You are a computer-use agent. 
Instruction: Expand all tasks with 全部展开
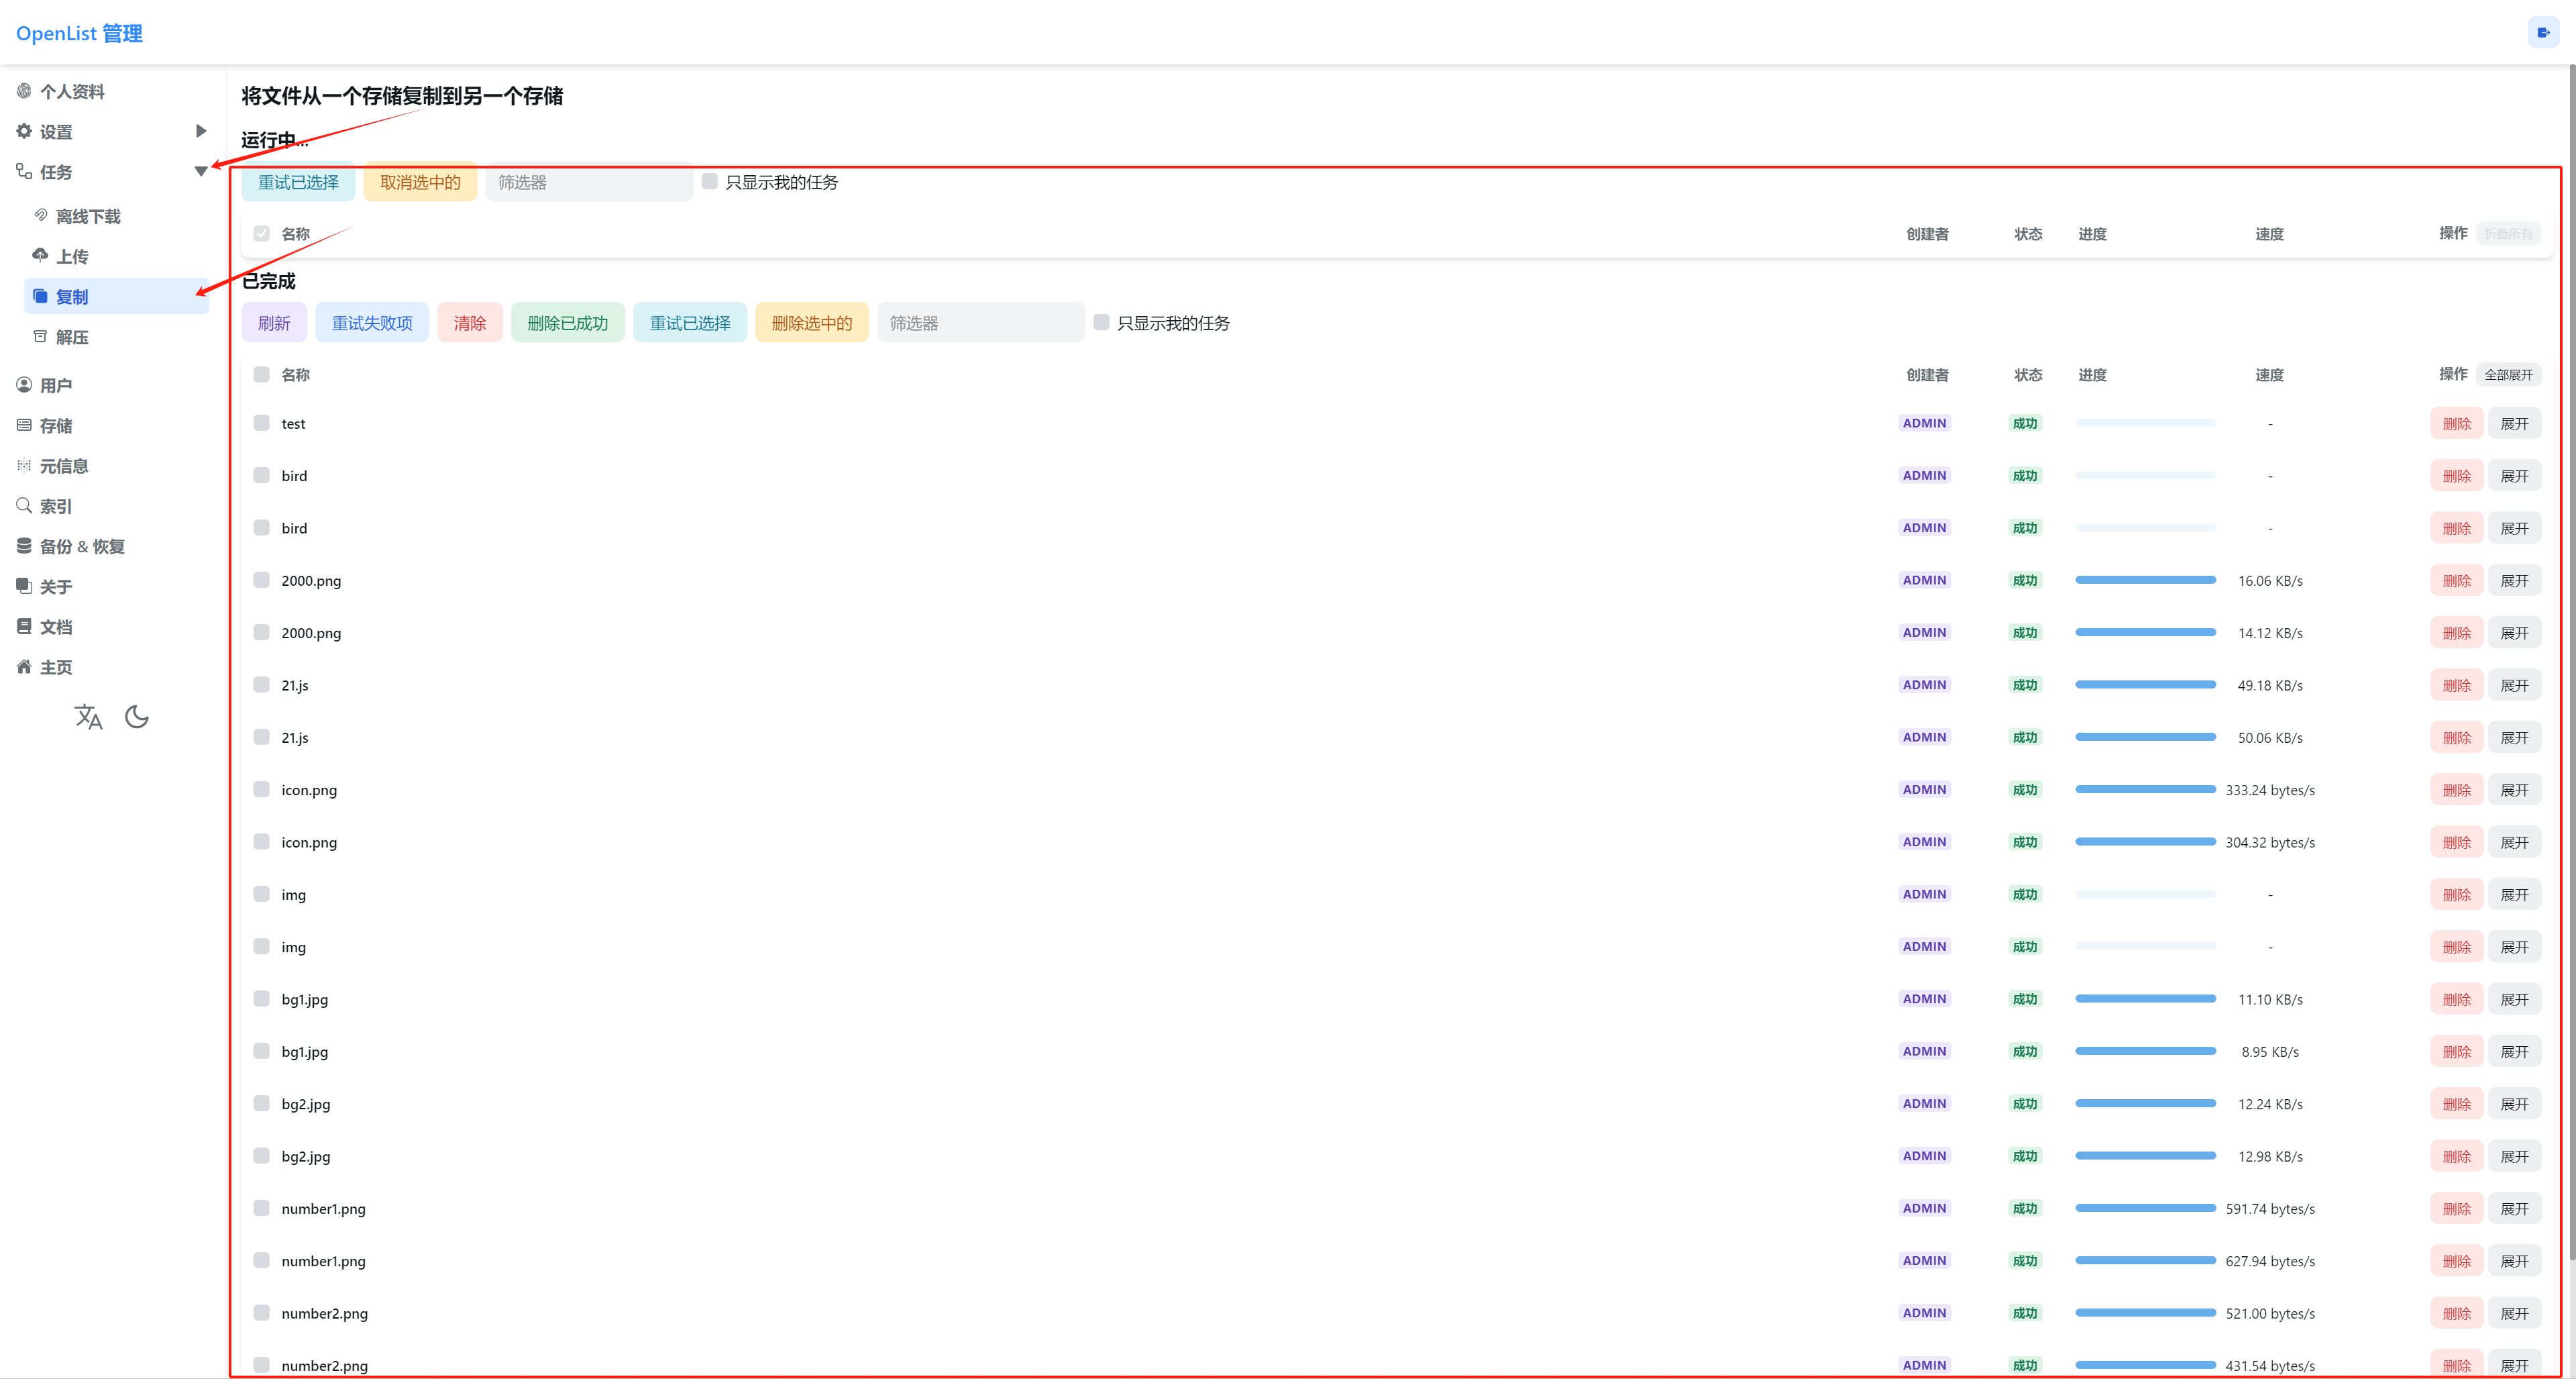coord(2508,375)
